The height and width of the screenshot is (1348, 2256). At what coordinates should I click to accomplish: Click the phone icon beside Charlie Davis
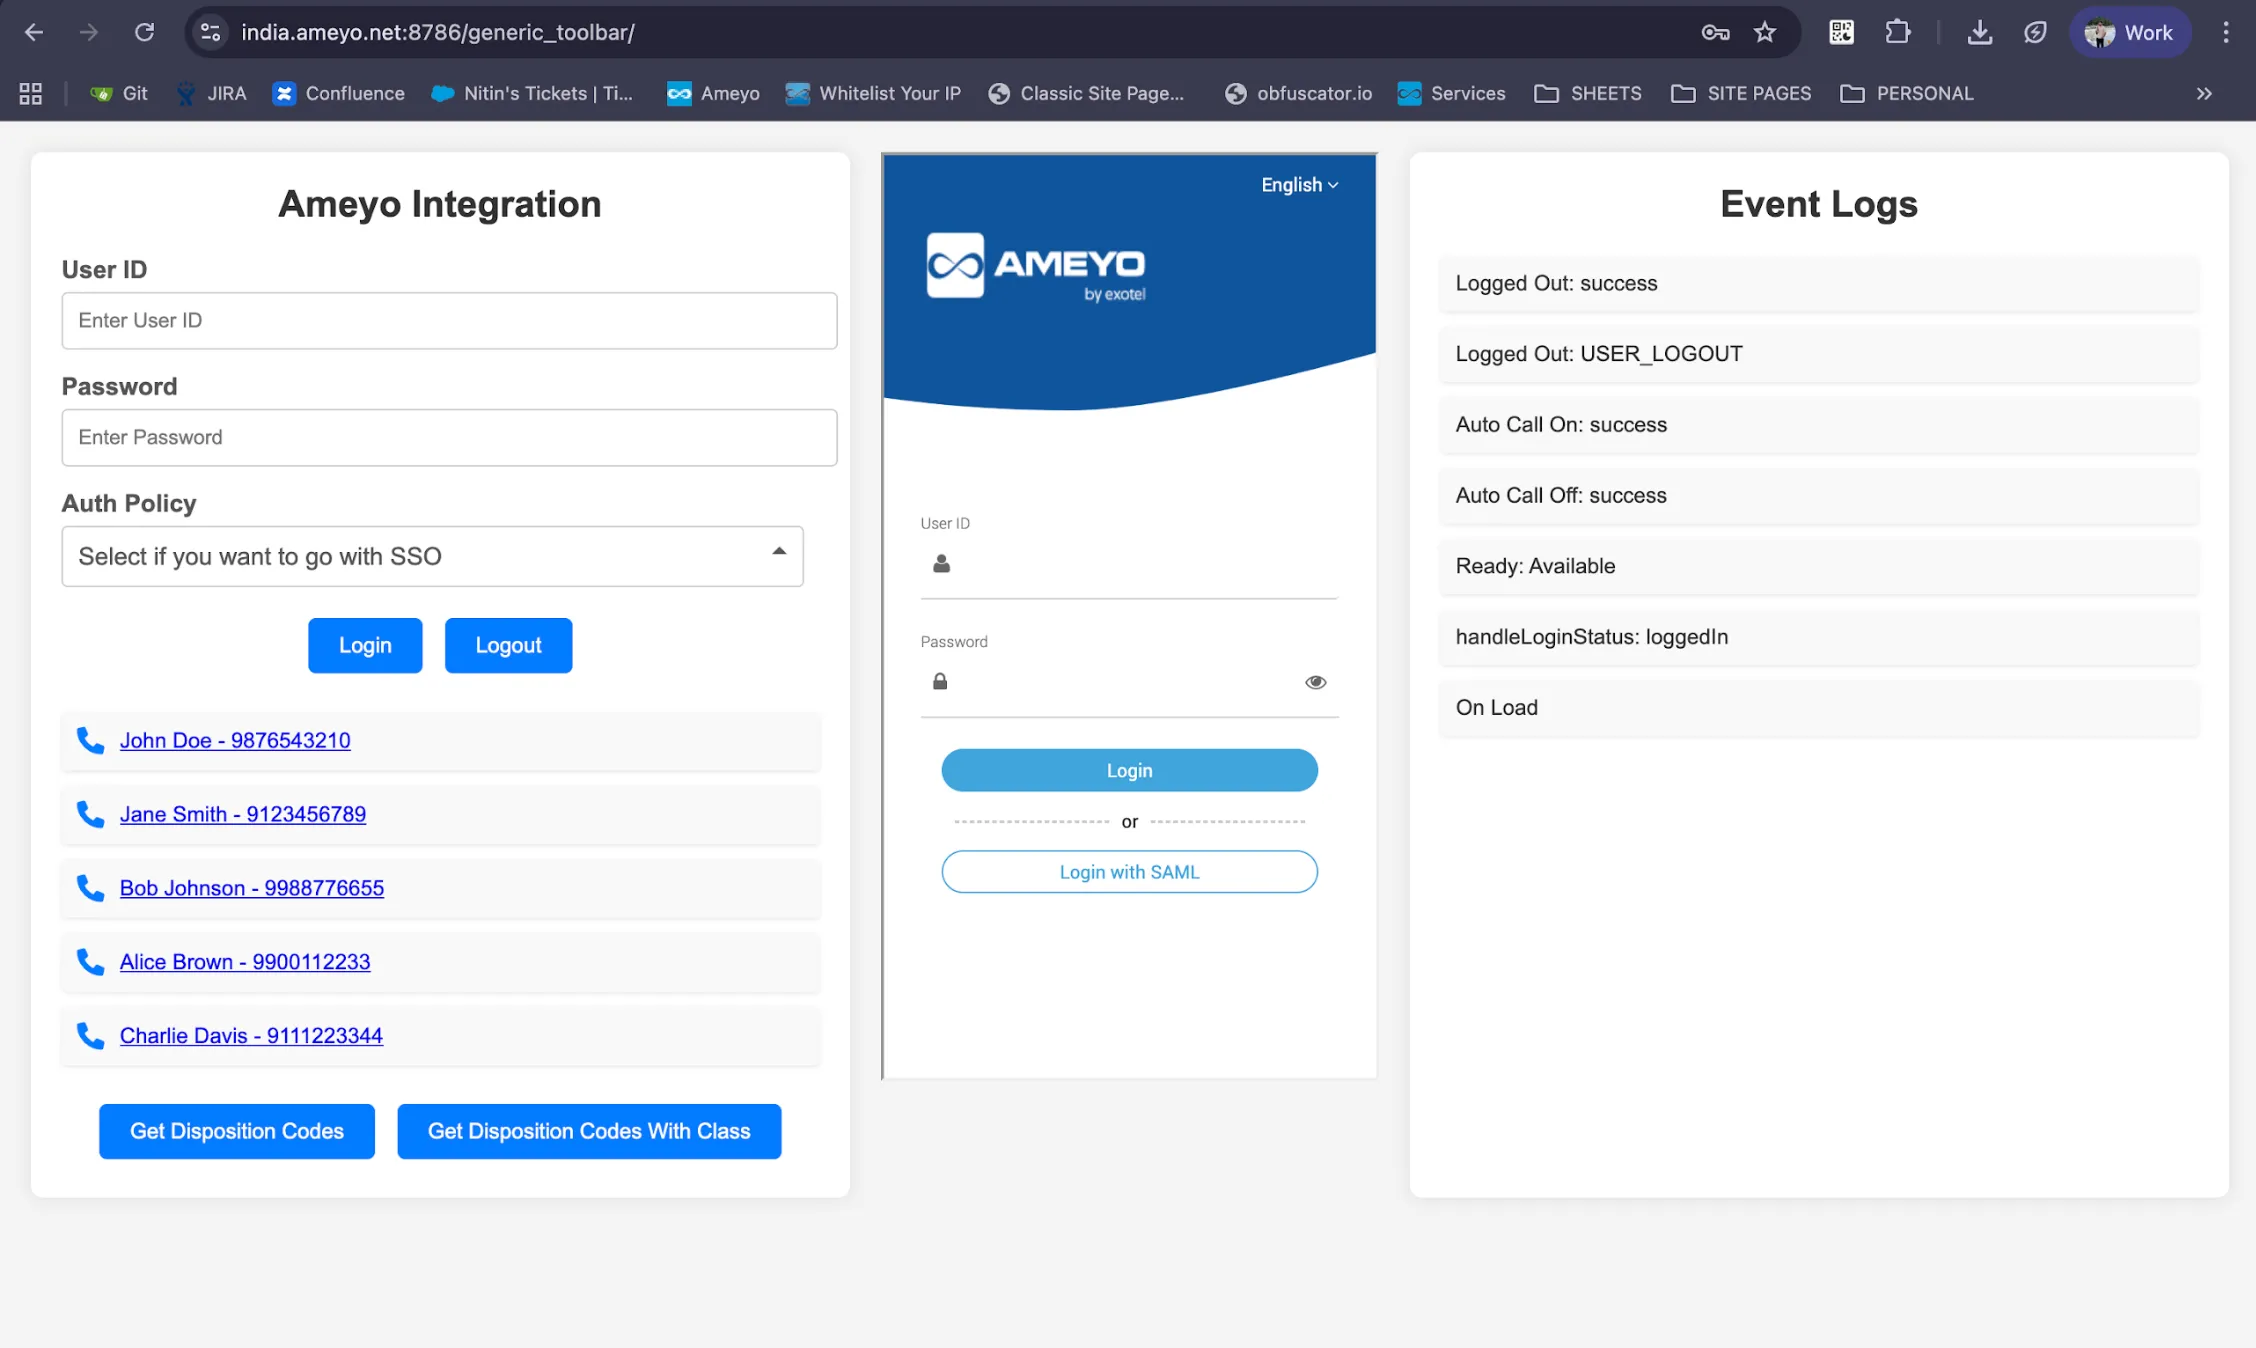pyautogui.click(x=90, y=1035)
